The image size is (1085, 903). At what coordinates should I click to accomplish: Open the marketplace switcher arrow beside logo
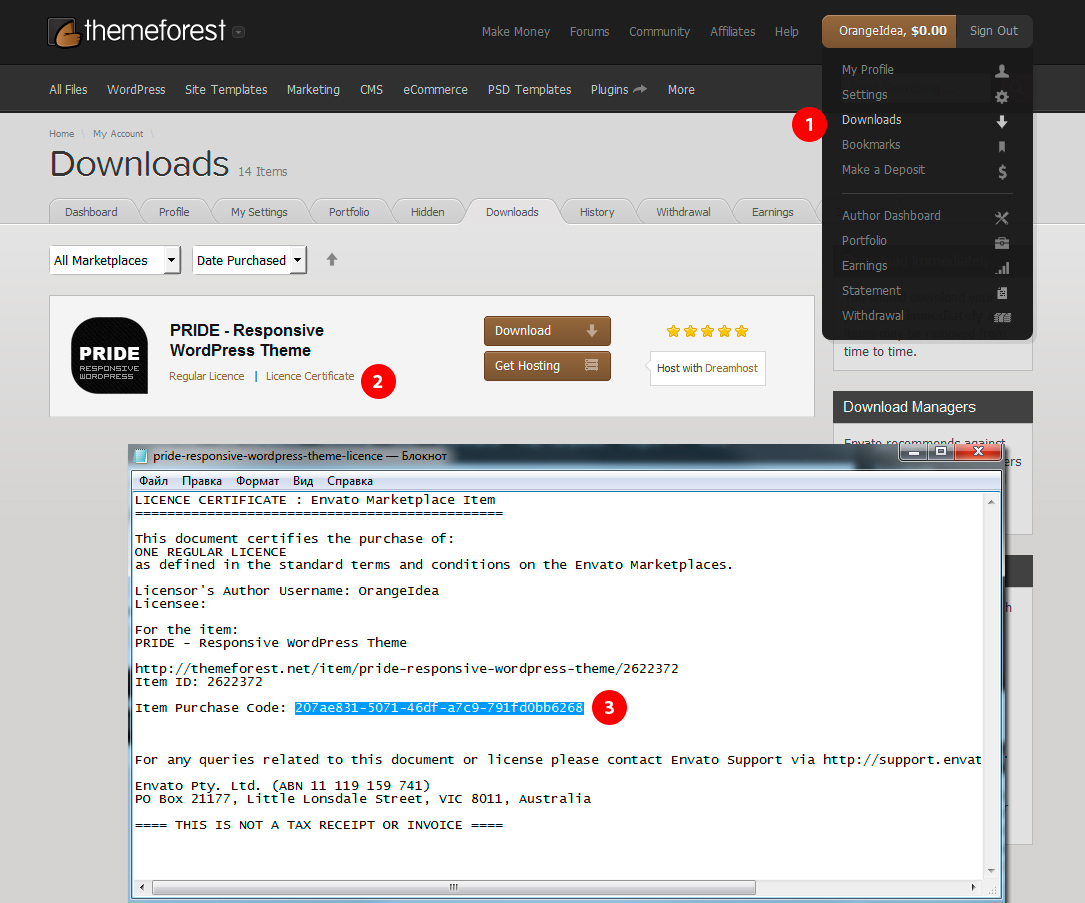click(238, 32)
